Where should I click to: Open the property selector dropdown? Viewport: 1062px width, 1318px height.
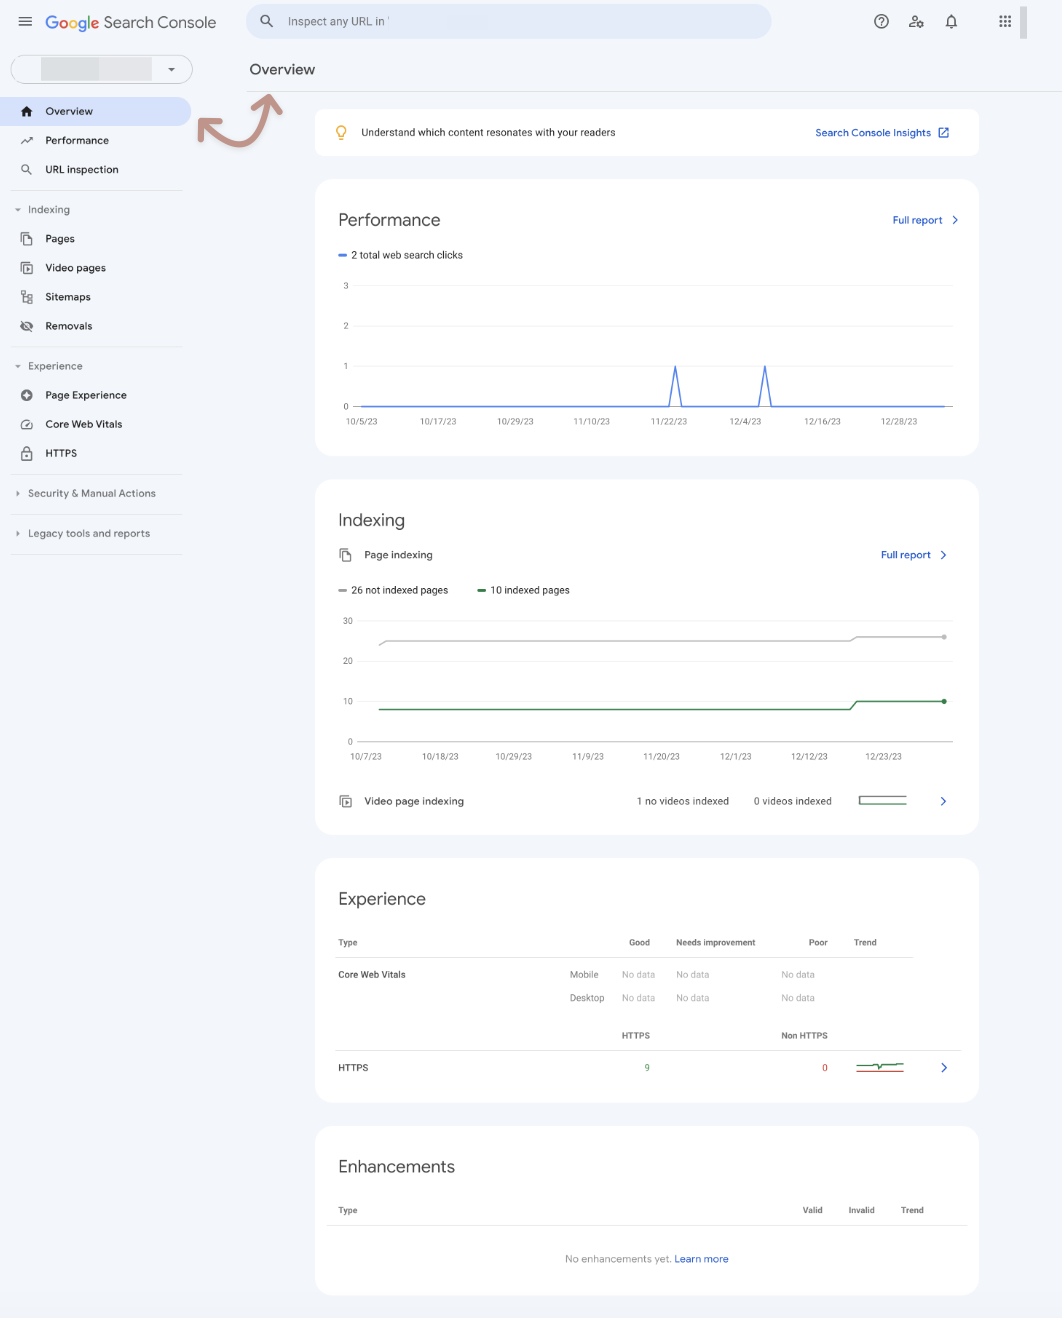point(101,69)
